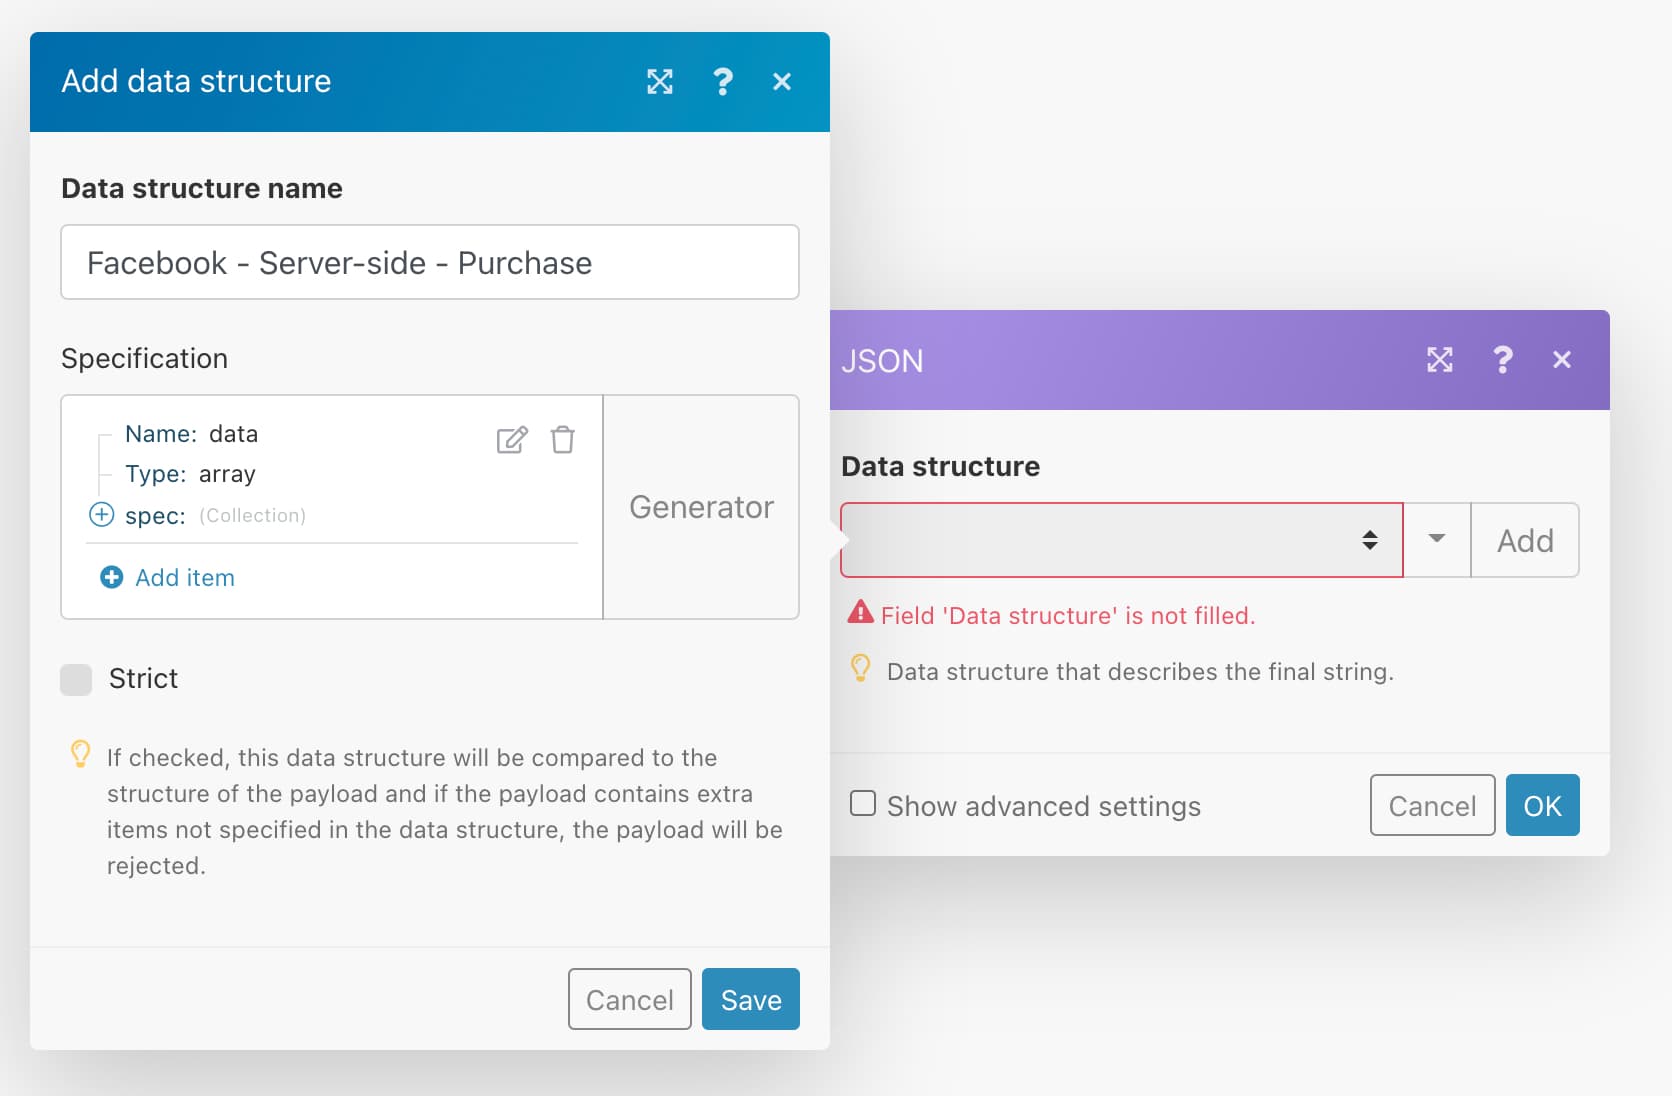Close the Add data structure dialog
This screenshot has width=1672, height=1096.
pos(782,82)
